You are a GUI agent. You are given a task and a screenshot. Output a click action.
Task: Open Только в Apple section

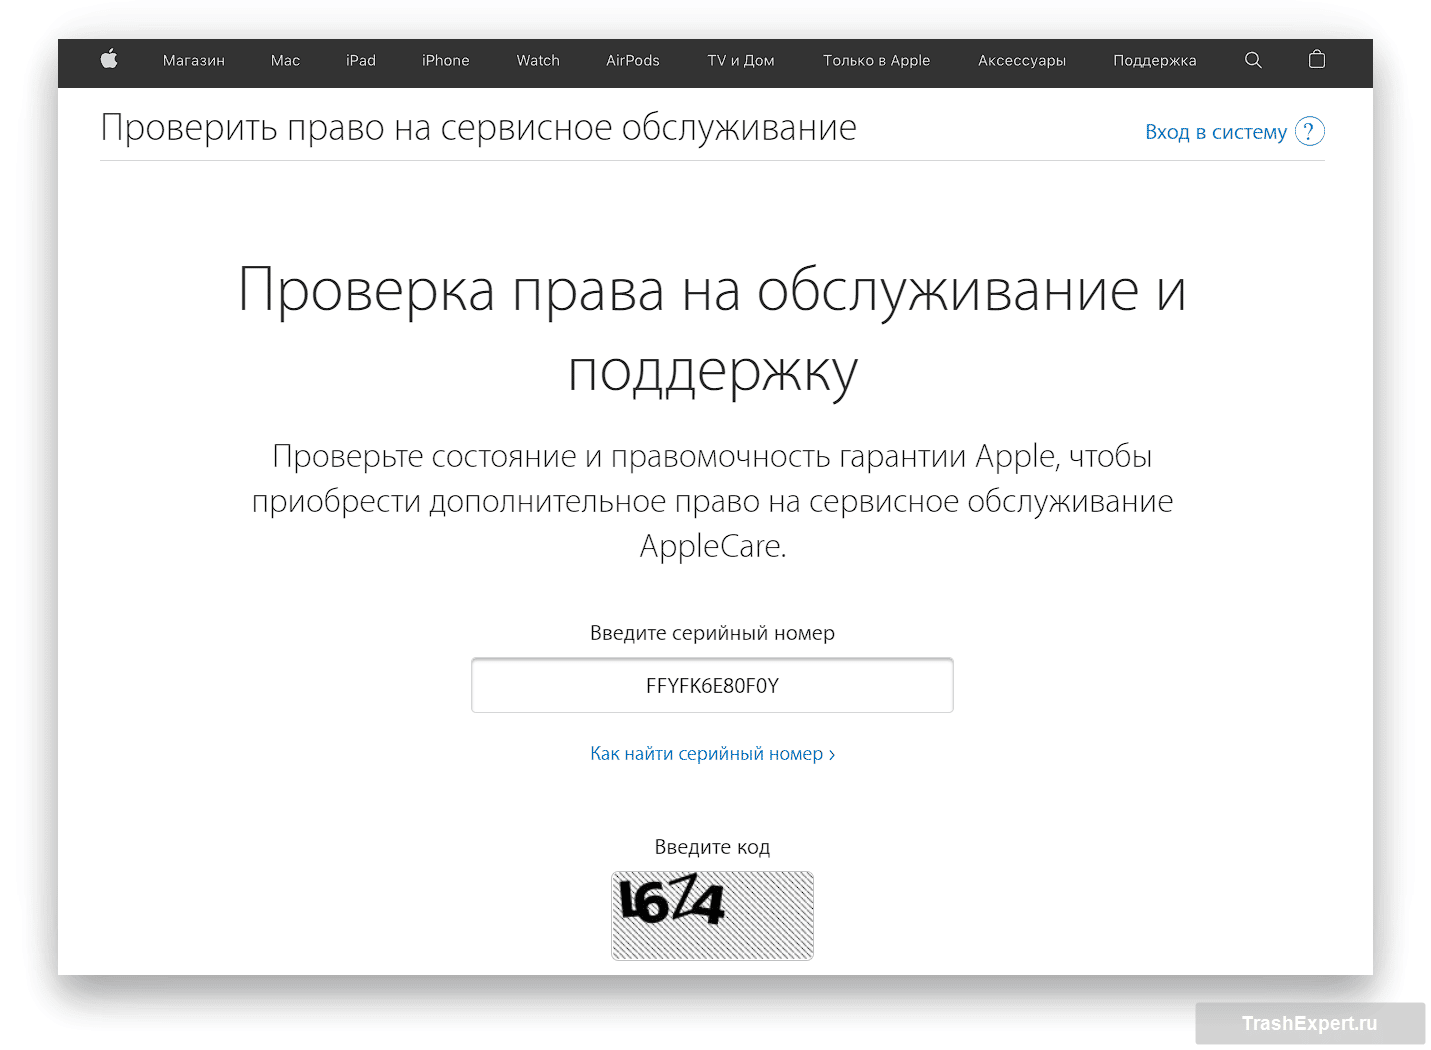tap(877, 61)
